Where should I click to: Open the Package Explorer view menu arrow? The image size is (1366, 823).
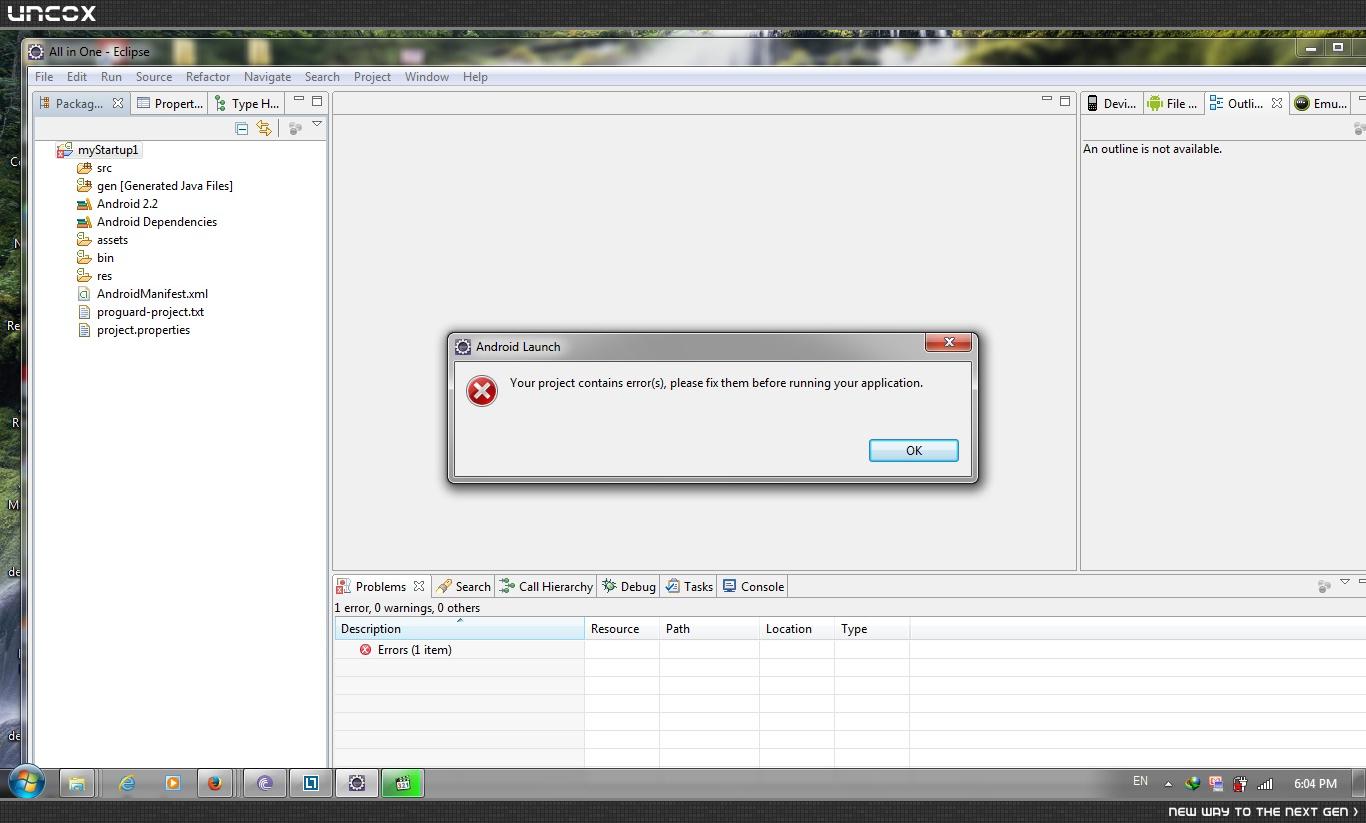click(x=317, y=125)
